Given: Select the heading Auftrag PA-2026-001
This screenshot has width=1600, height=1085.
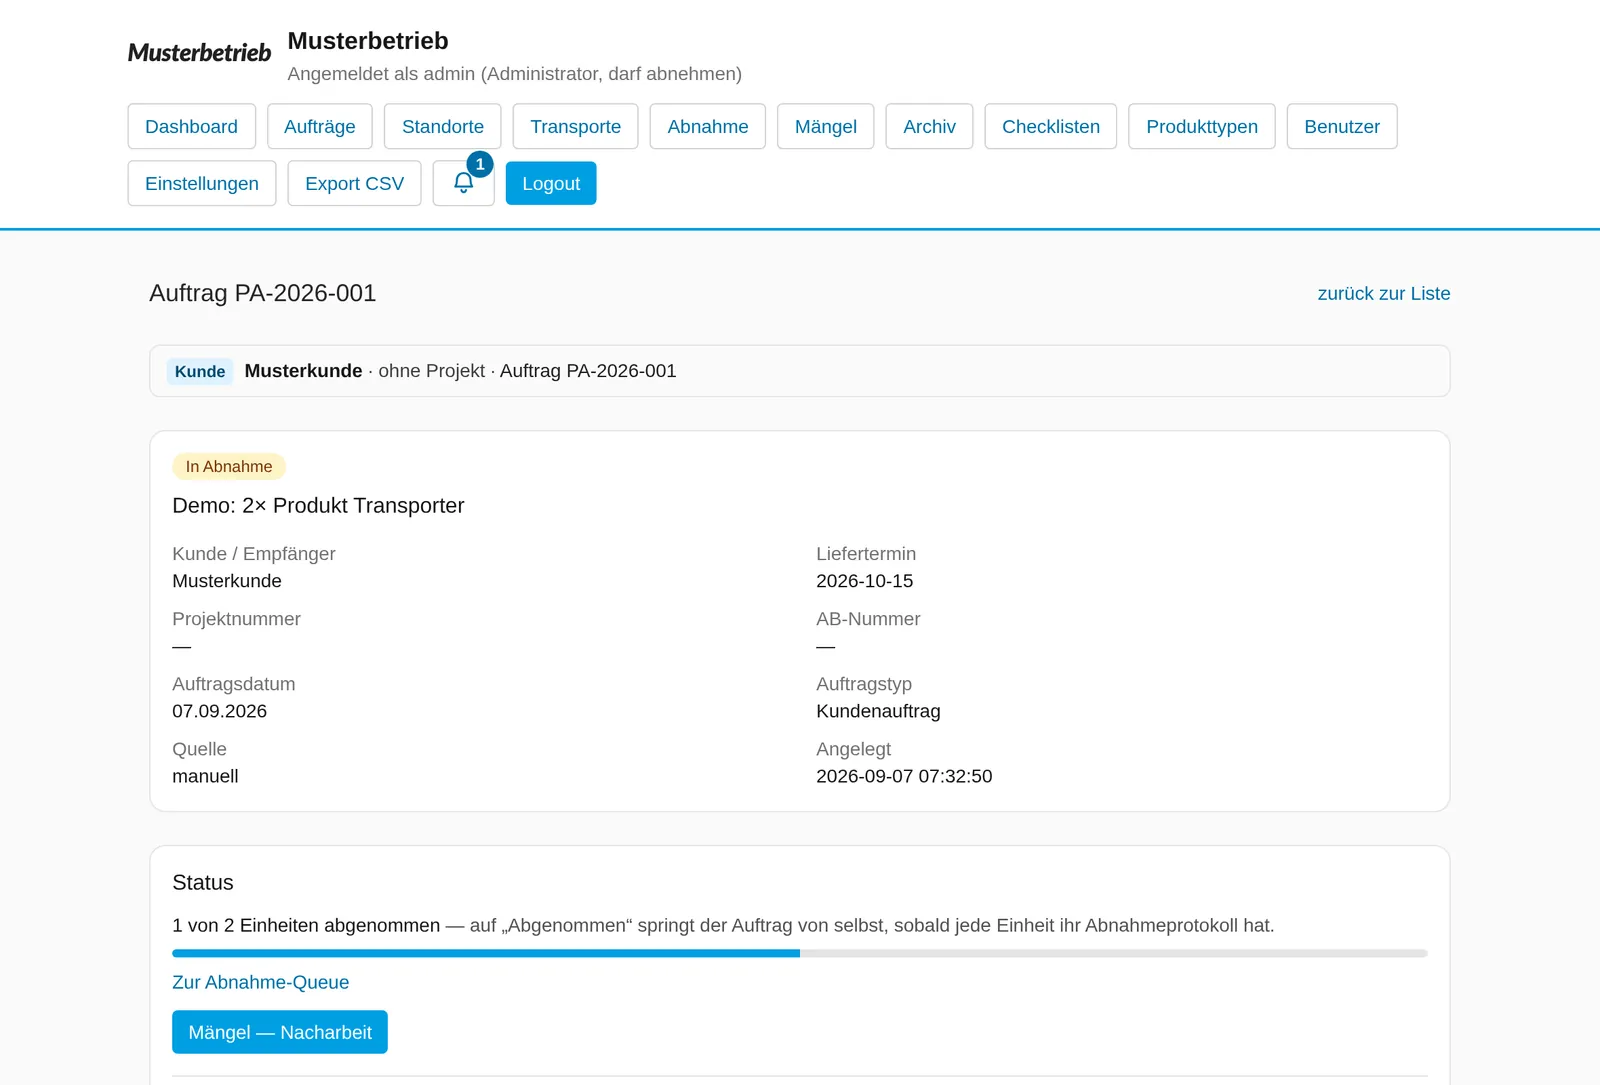Looking at the screenshot, I should 263,294.
